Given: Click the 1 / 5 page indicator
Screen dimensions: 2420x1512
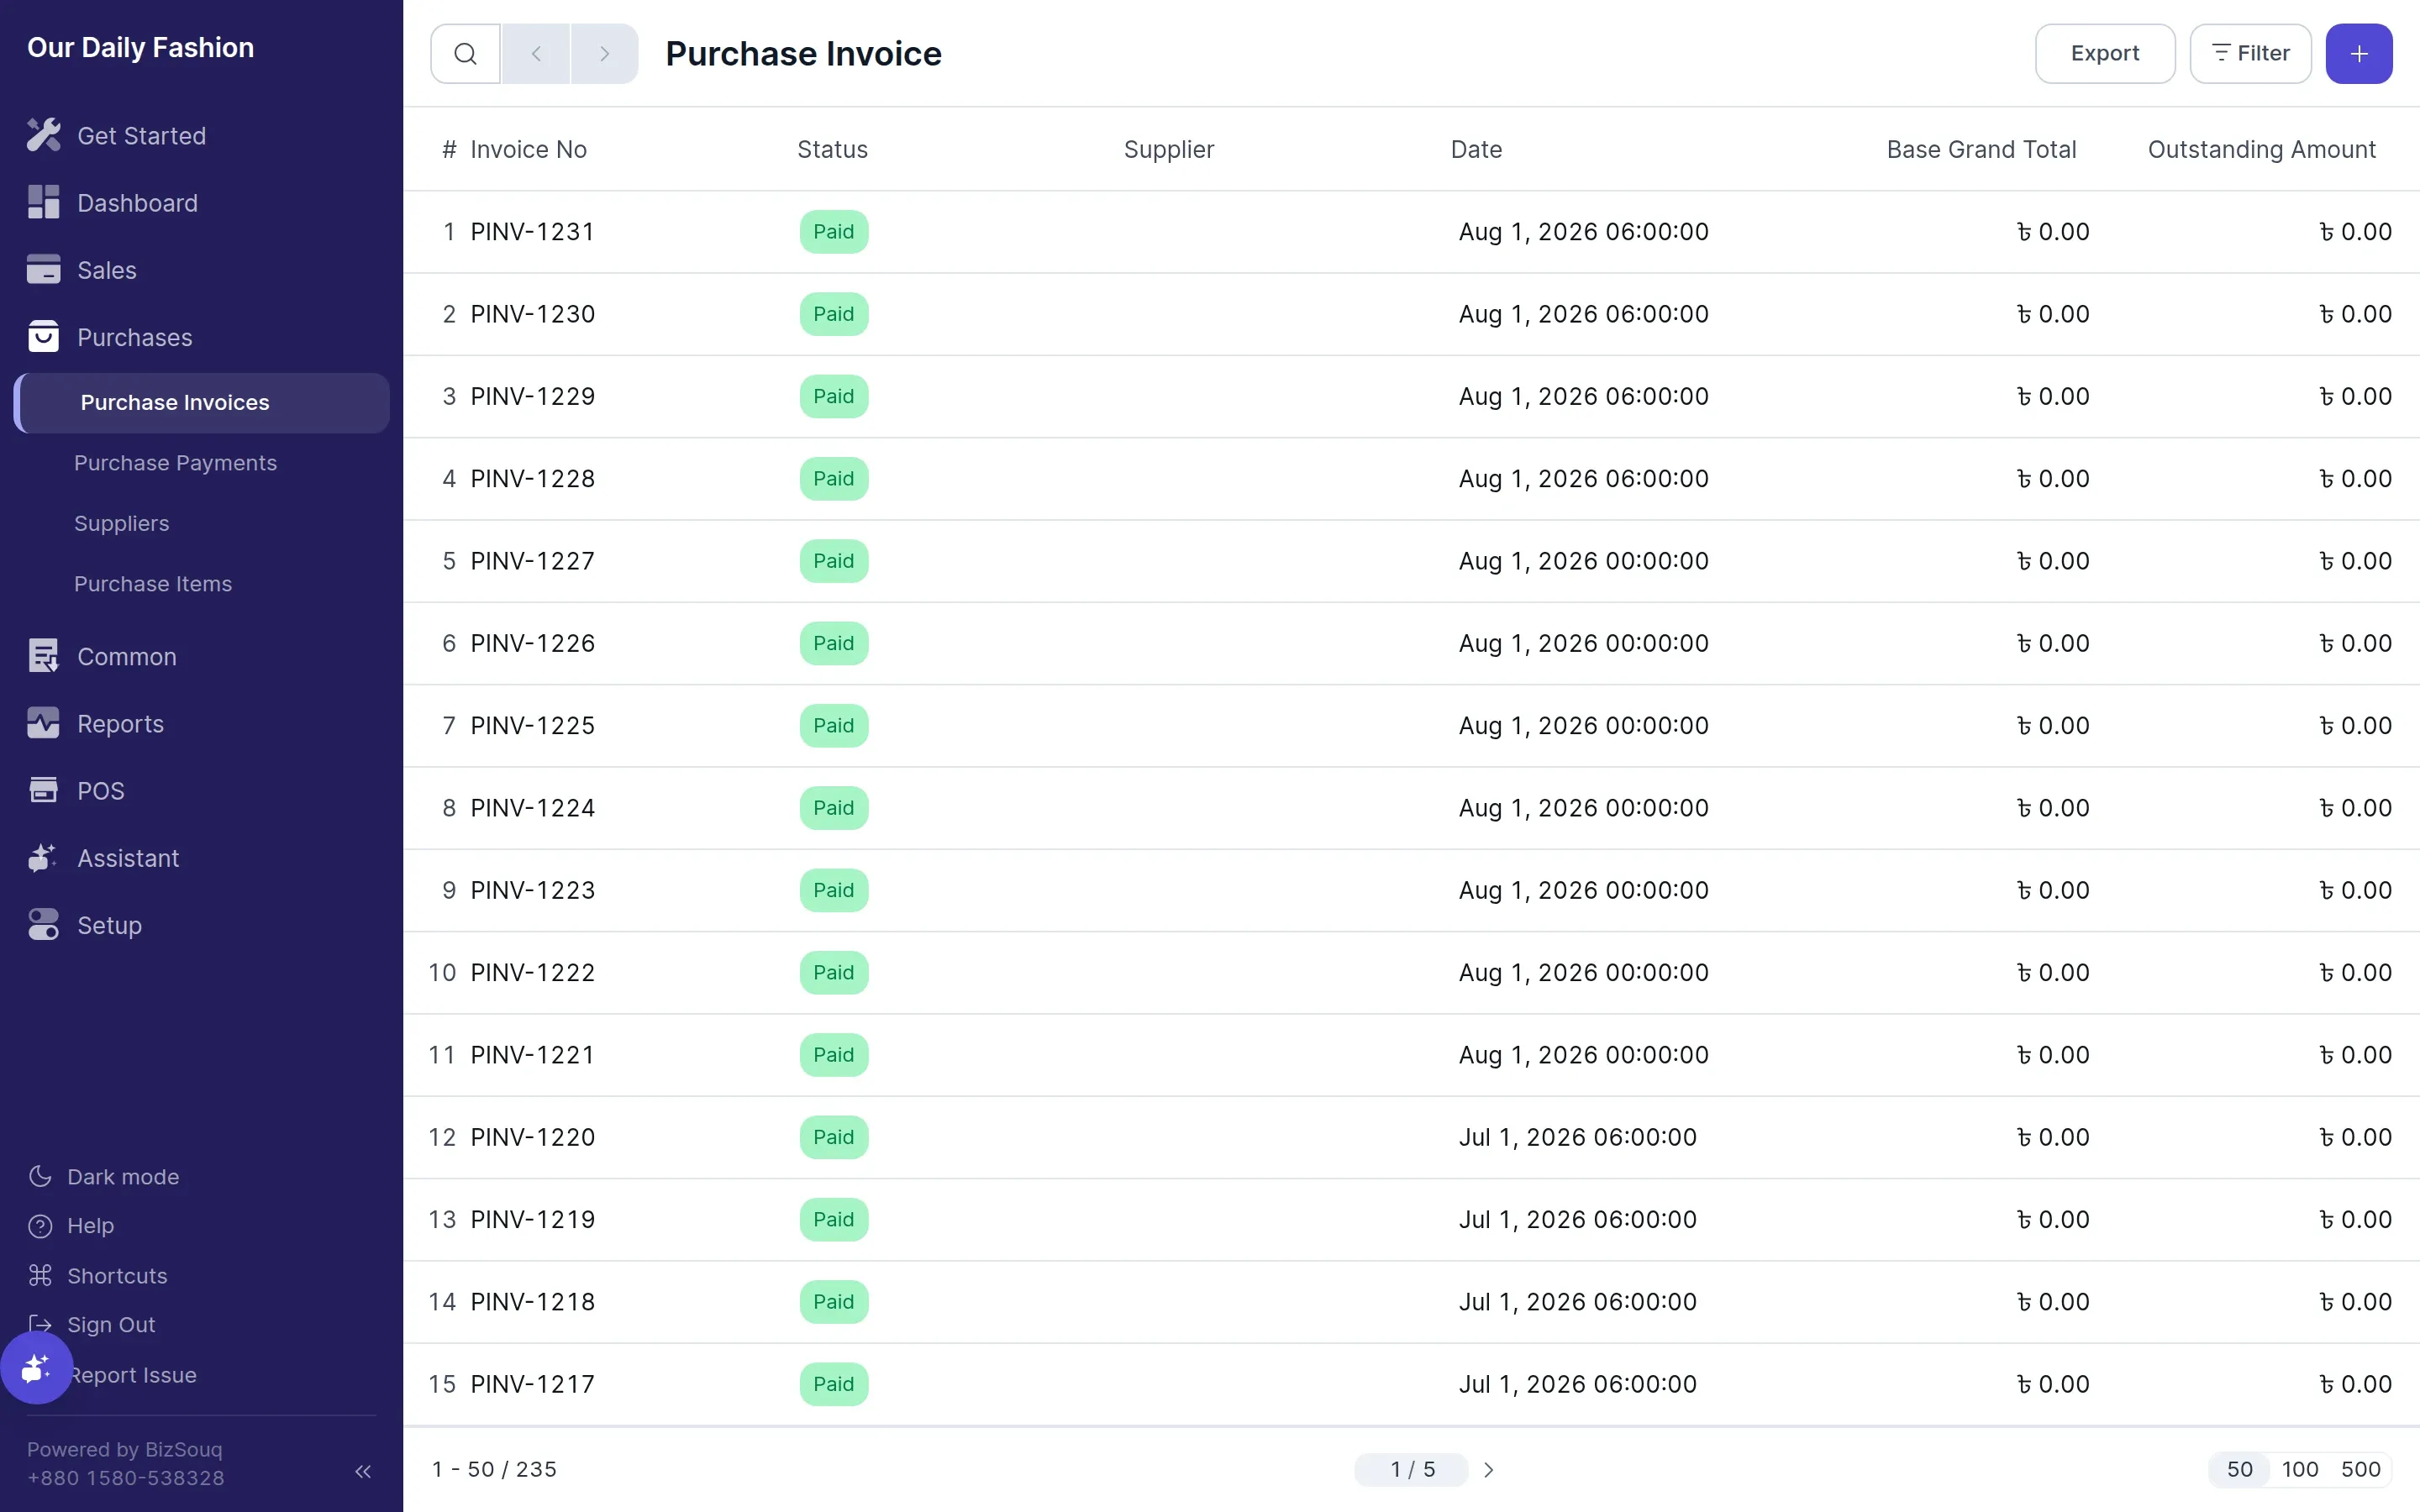Looking at the screenshot, I should (1411, 1469).
